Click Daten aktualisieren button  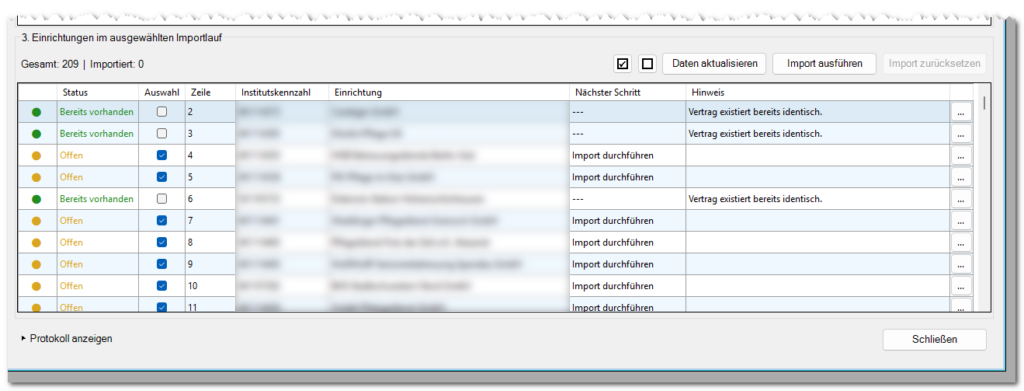pos(714,63)
